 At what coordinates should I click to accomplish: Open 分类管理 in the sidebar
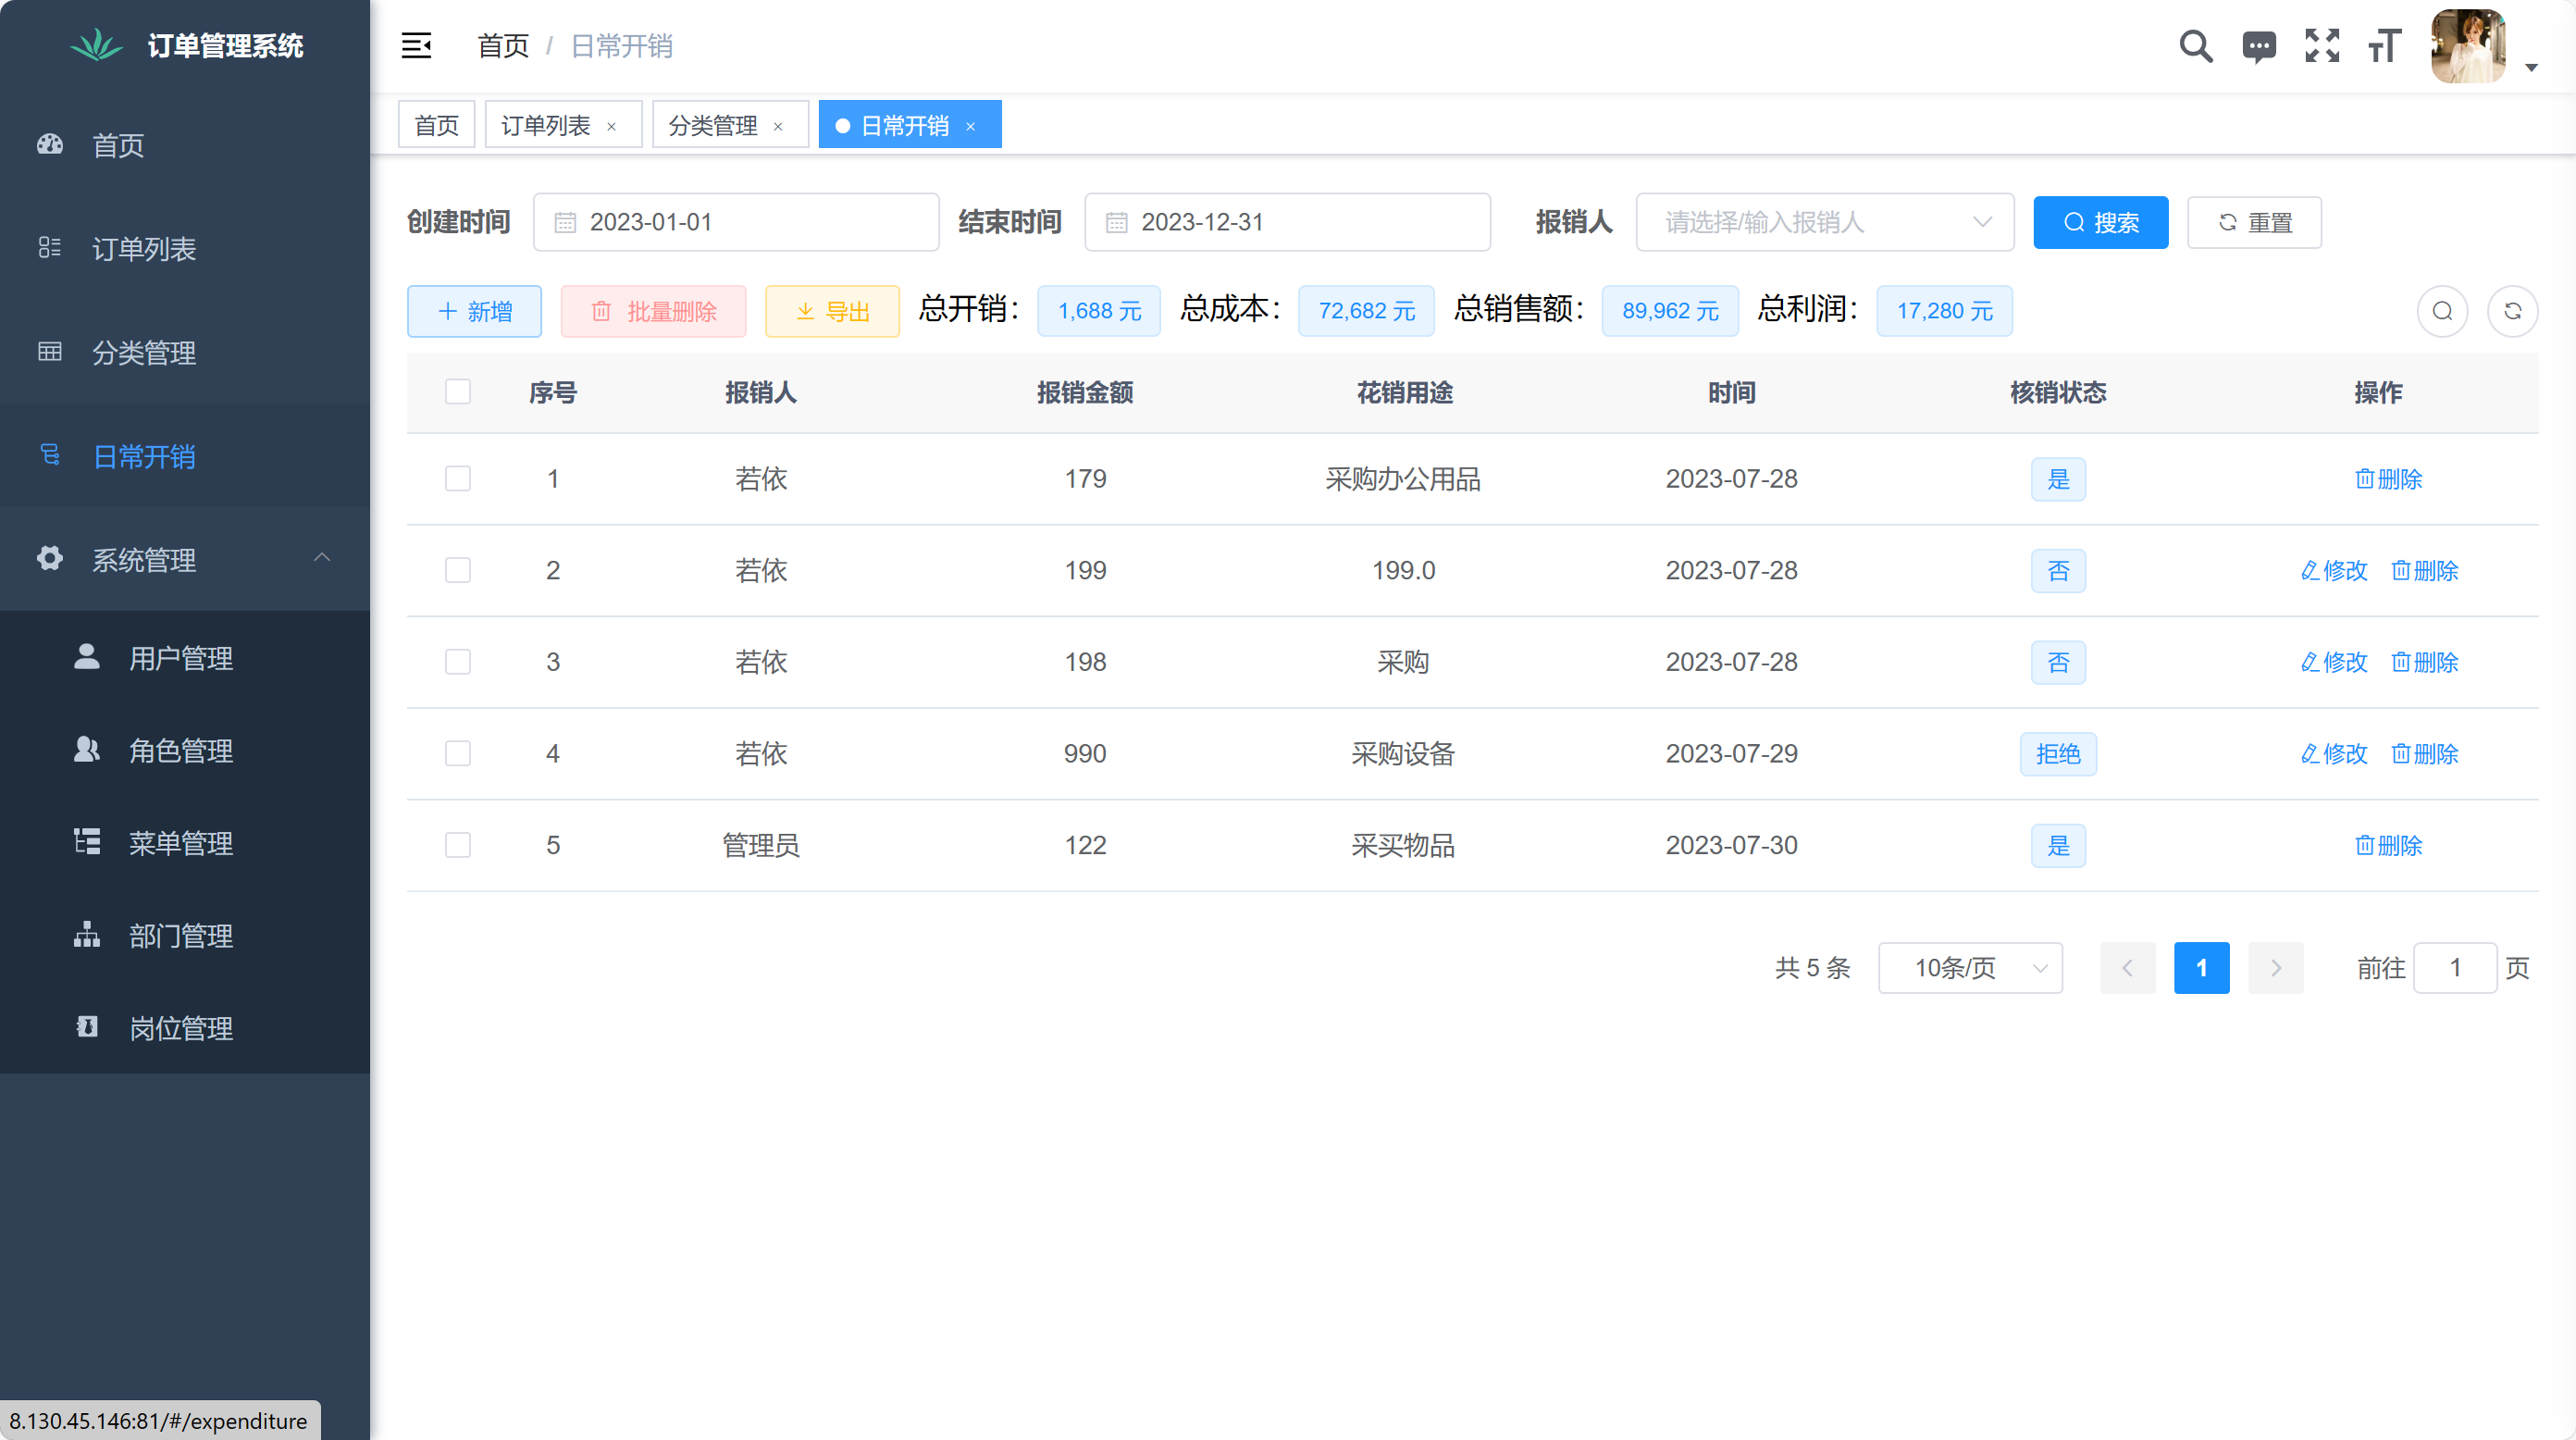click(x=185, y=353)
